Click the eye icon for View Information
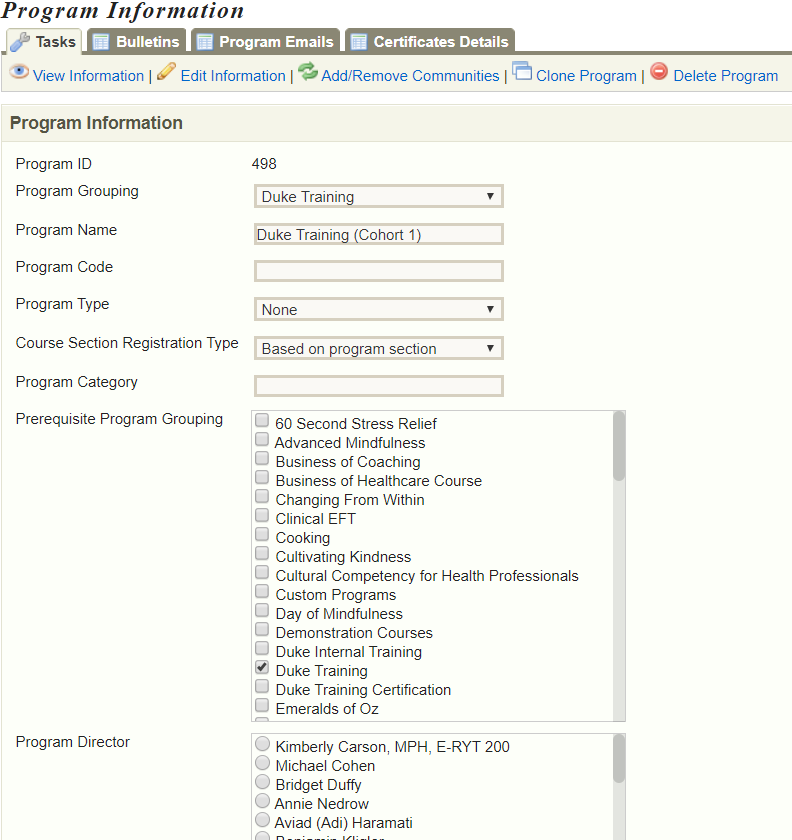 coord(19,71)
